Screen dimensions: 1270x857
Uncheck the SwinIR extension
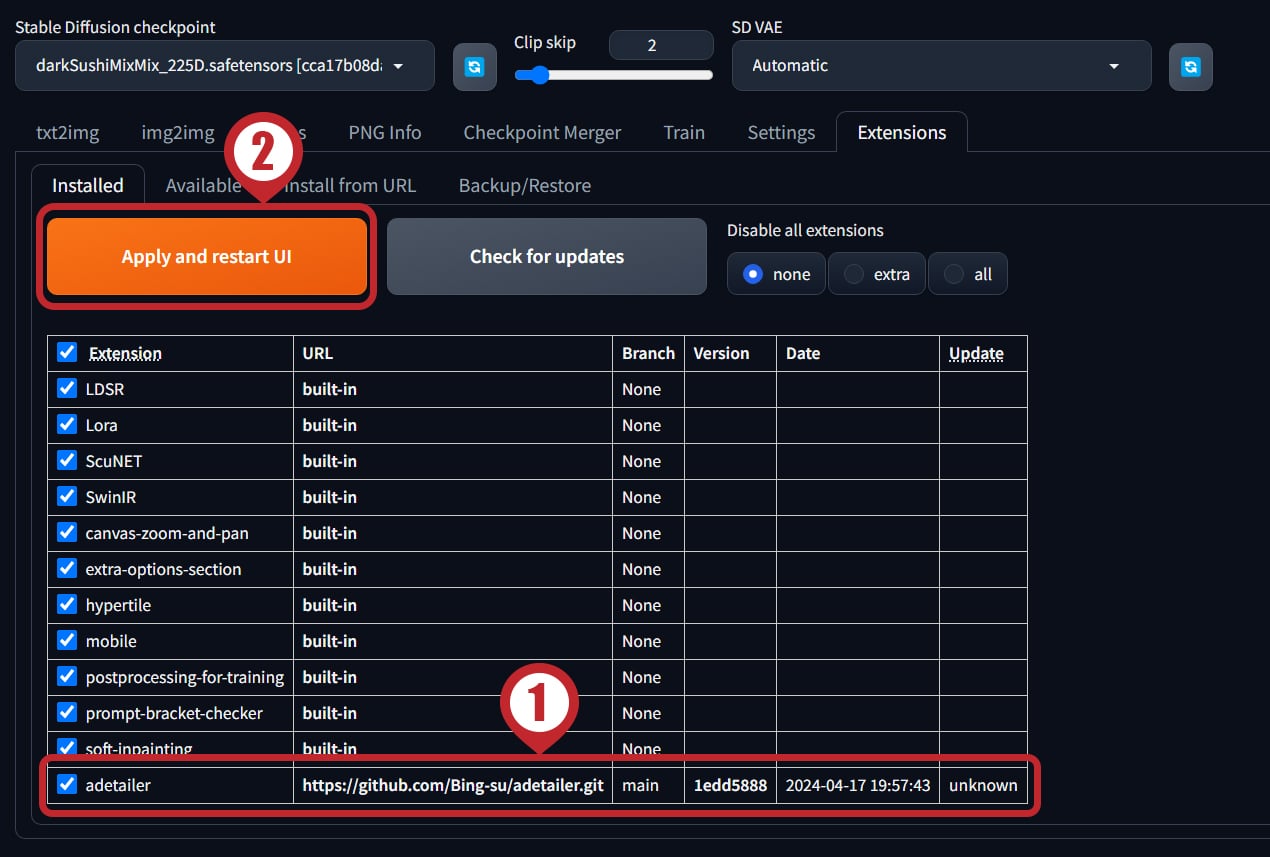(67, 496)
